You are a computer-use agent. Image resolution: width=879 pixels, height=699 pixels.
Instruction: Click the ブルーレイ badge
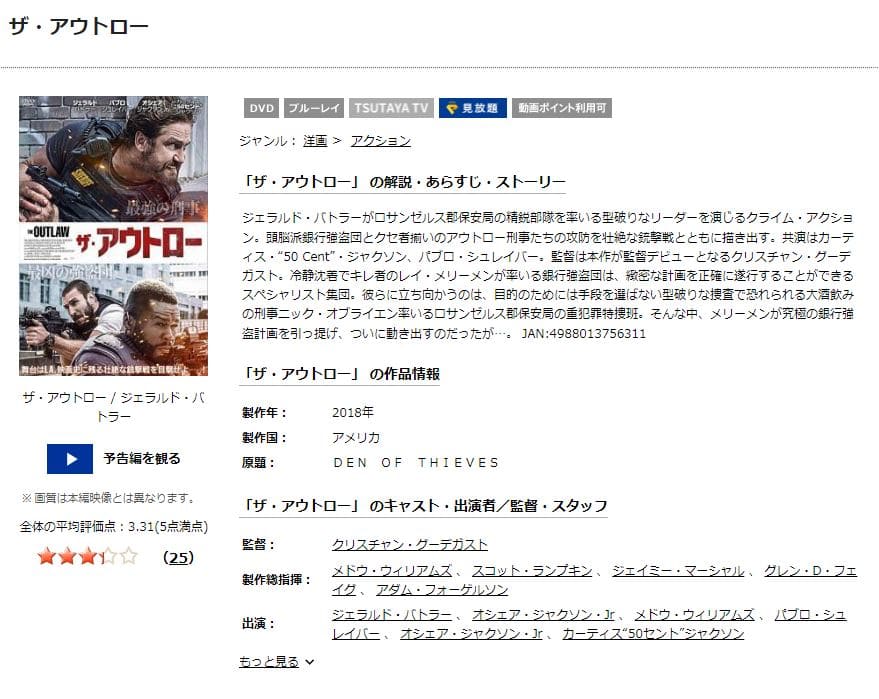(314, 108)
